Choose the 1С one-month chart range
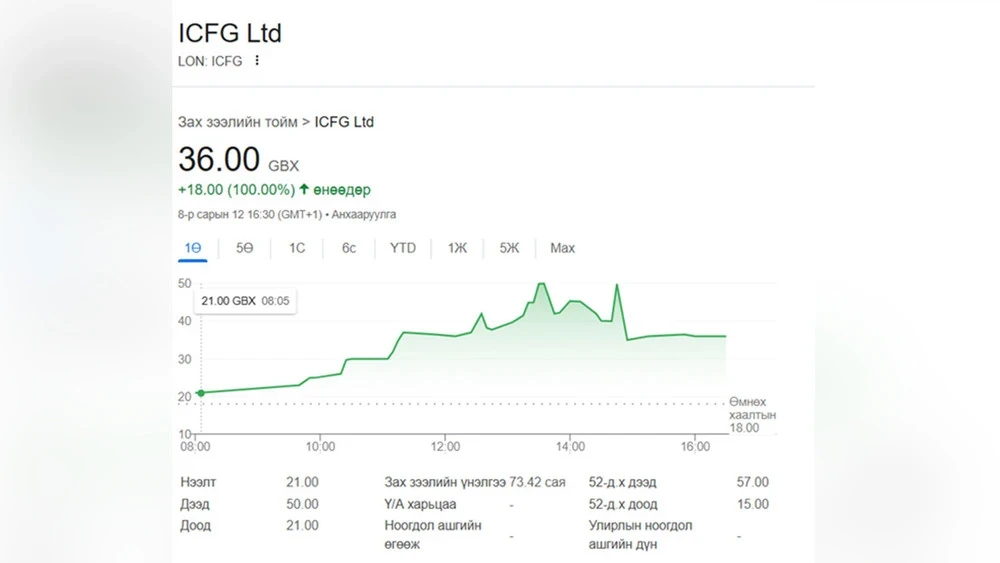This screenshot has height=563, width=1000. pyautogui.click(x=297, y=248)
